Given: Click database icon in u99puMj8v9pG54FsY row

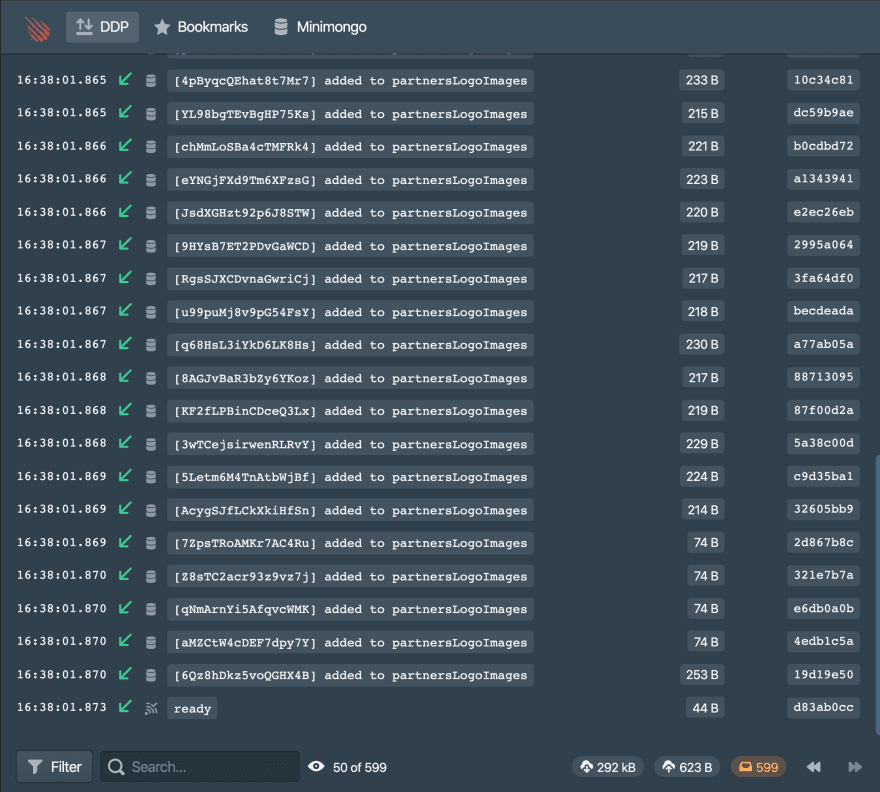Looking at the screenshot, I should point(151,312).
